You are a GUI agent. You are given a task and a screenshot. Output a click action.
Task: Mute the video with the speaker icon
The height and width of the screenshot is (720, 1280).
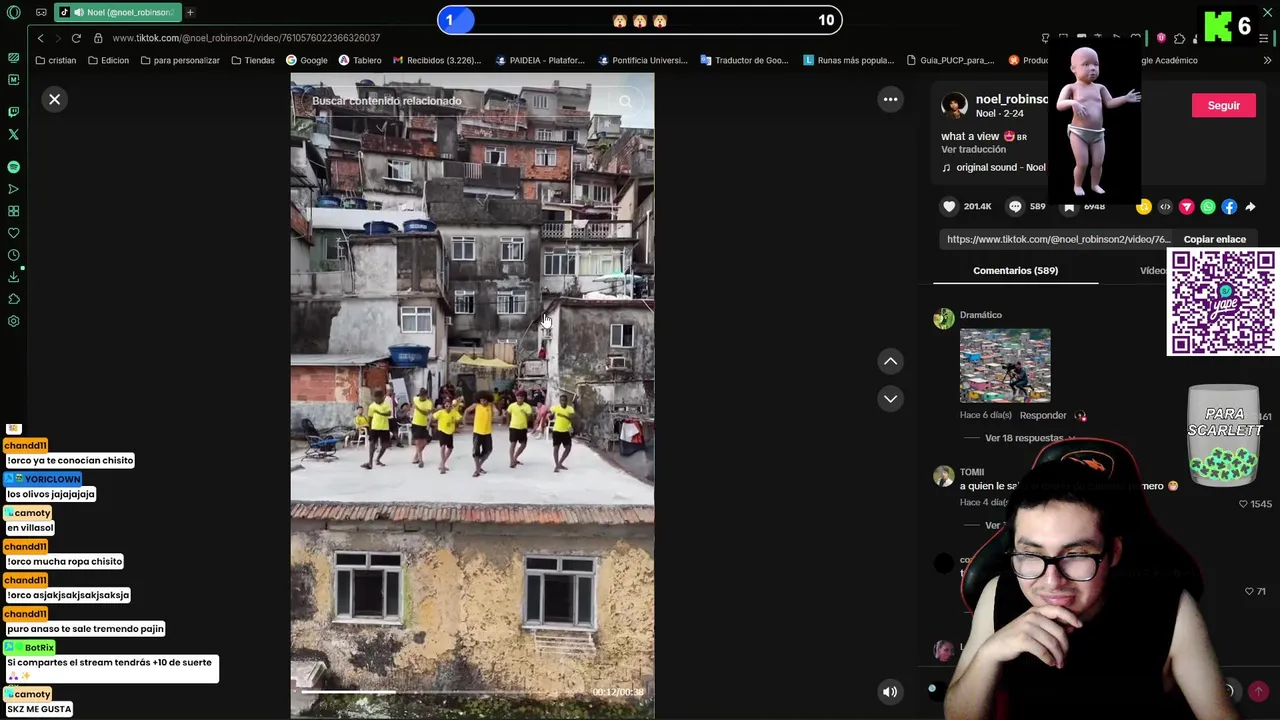click(x=889, y=691)
